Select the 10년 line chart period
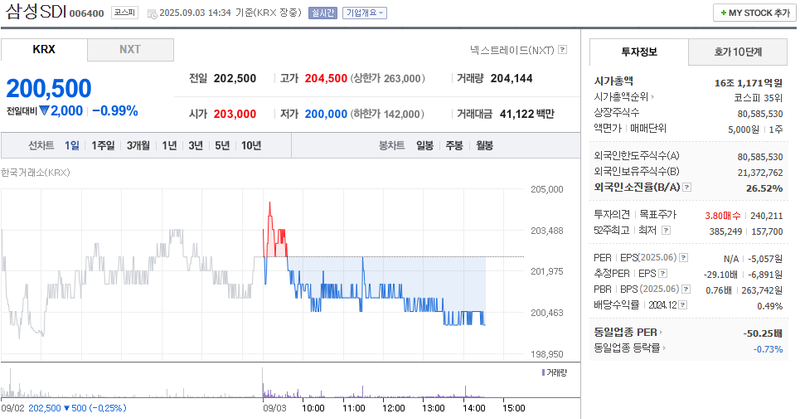The height and width of the screenshot is (419, 800). coord(251,145)
